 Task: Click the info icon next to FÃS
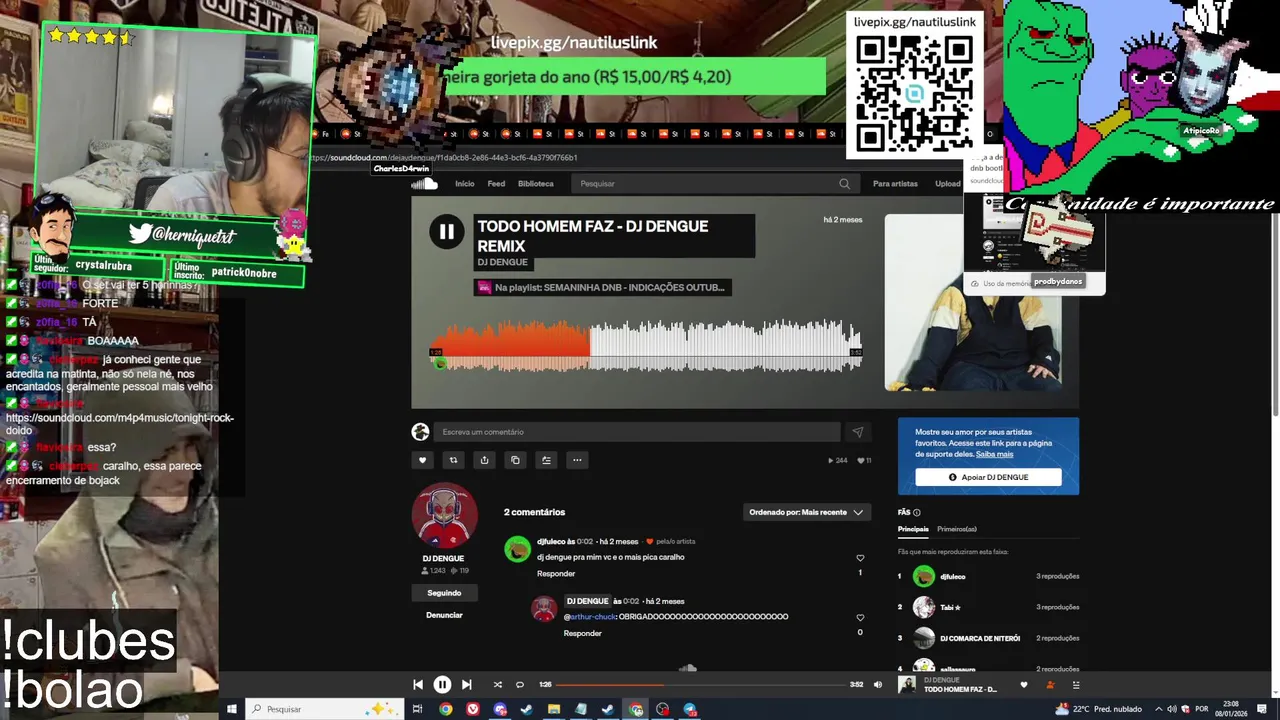tap(916, 513)
